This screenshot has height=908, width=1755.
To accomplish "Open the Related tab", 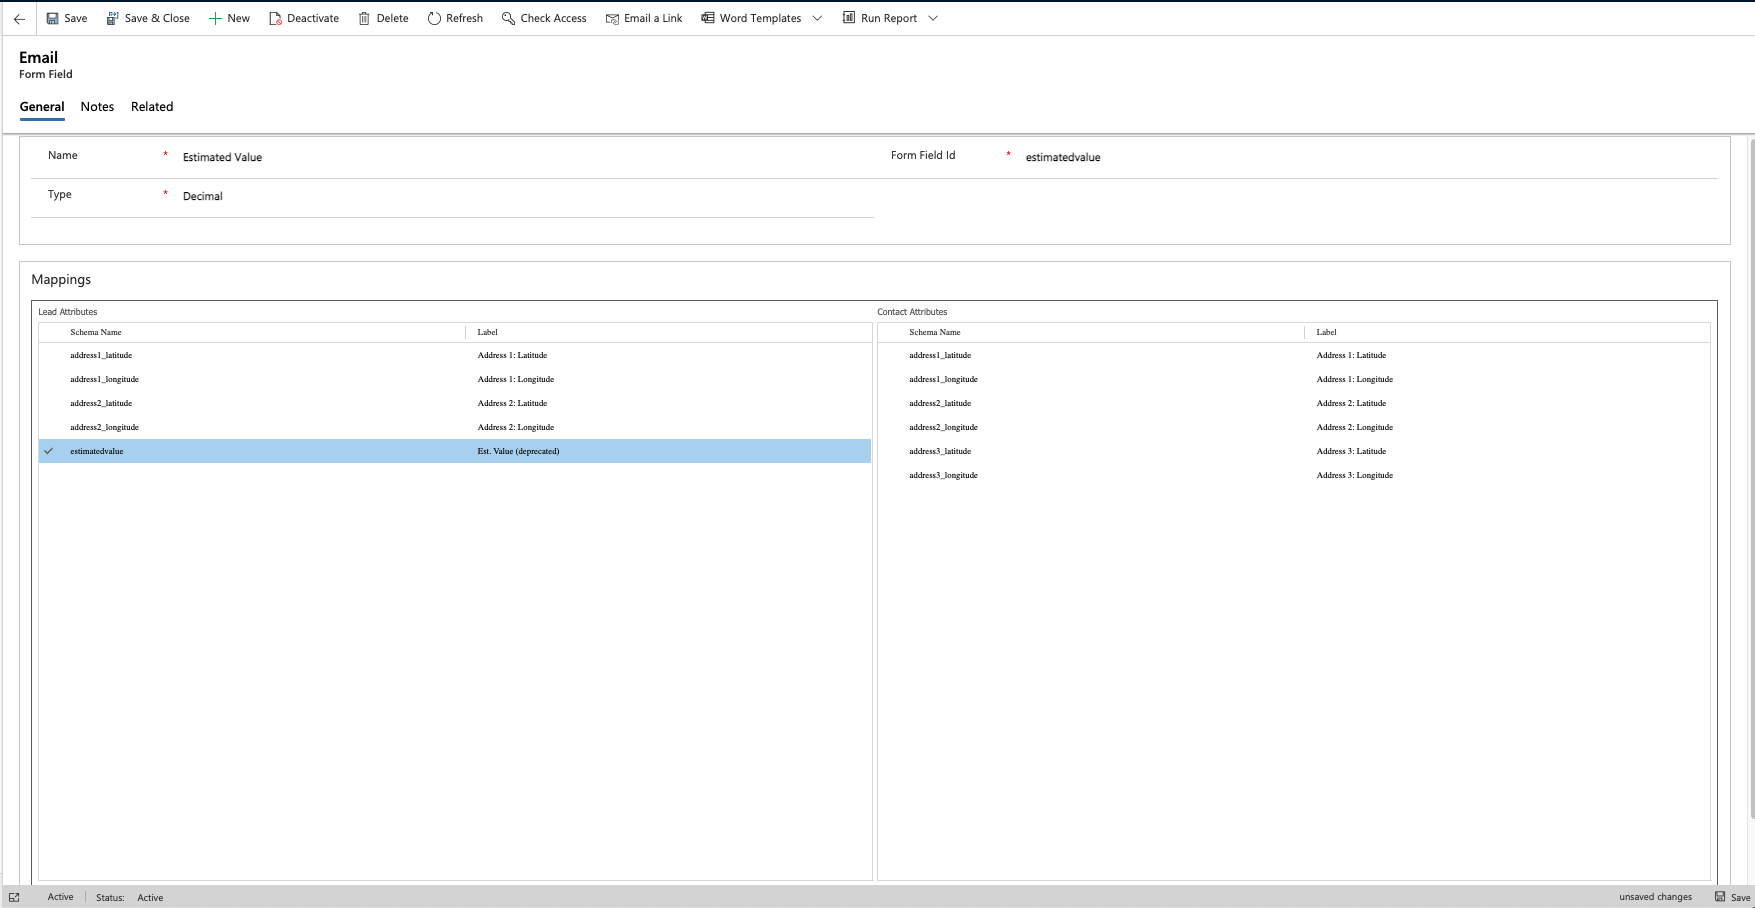I will click(x=152, y=106).
